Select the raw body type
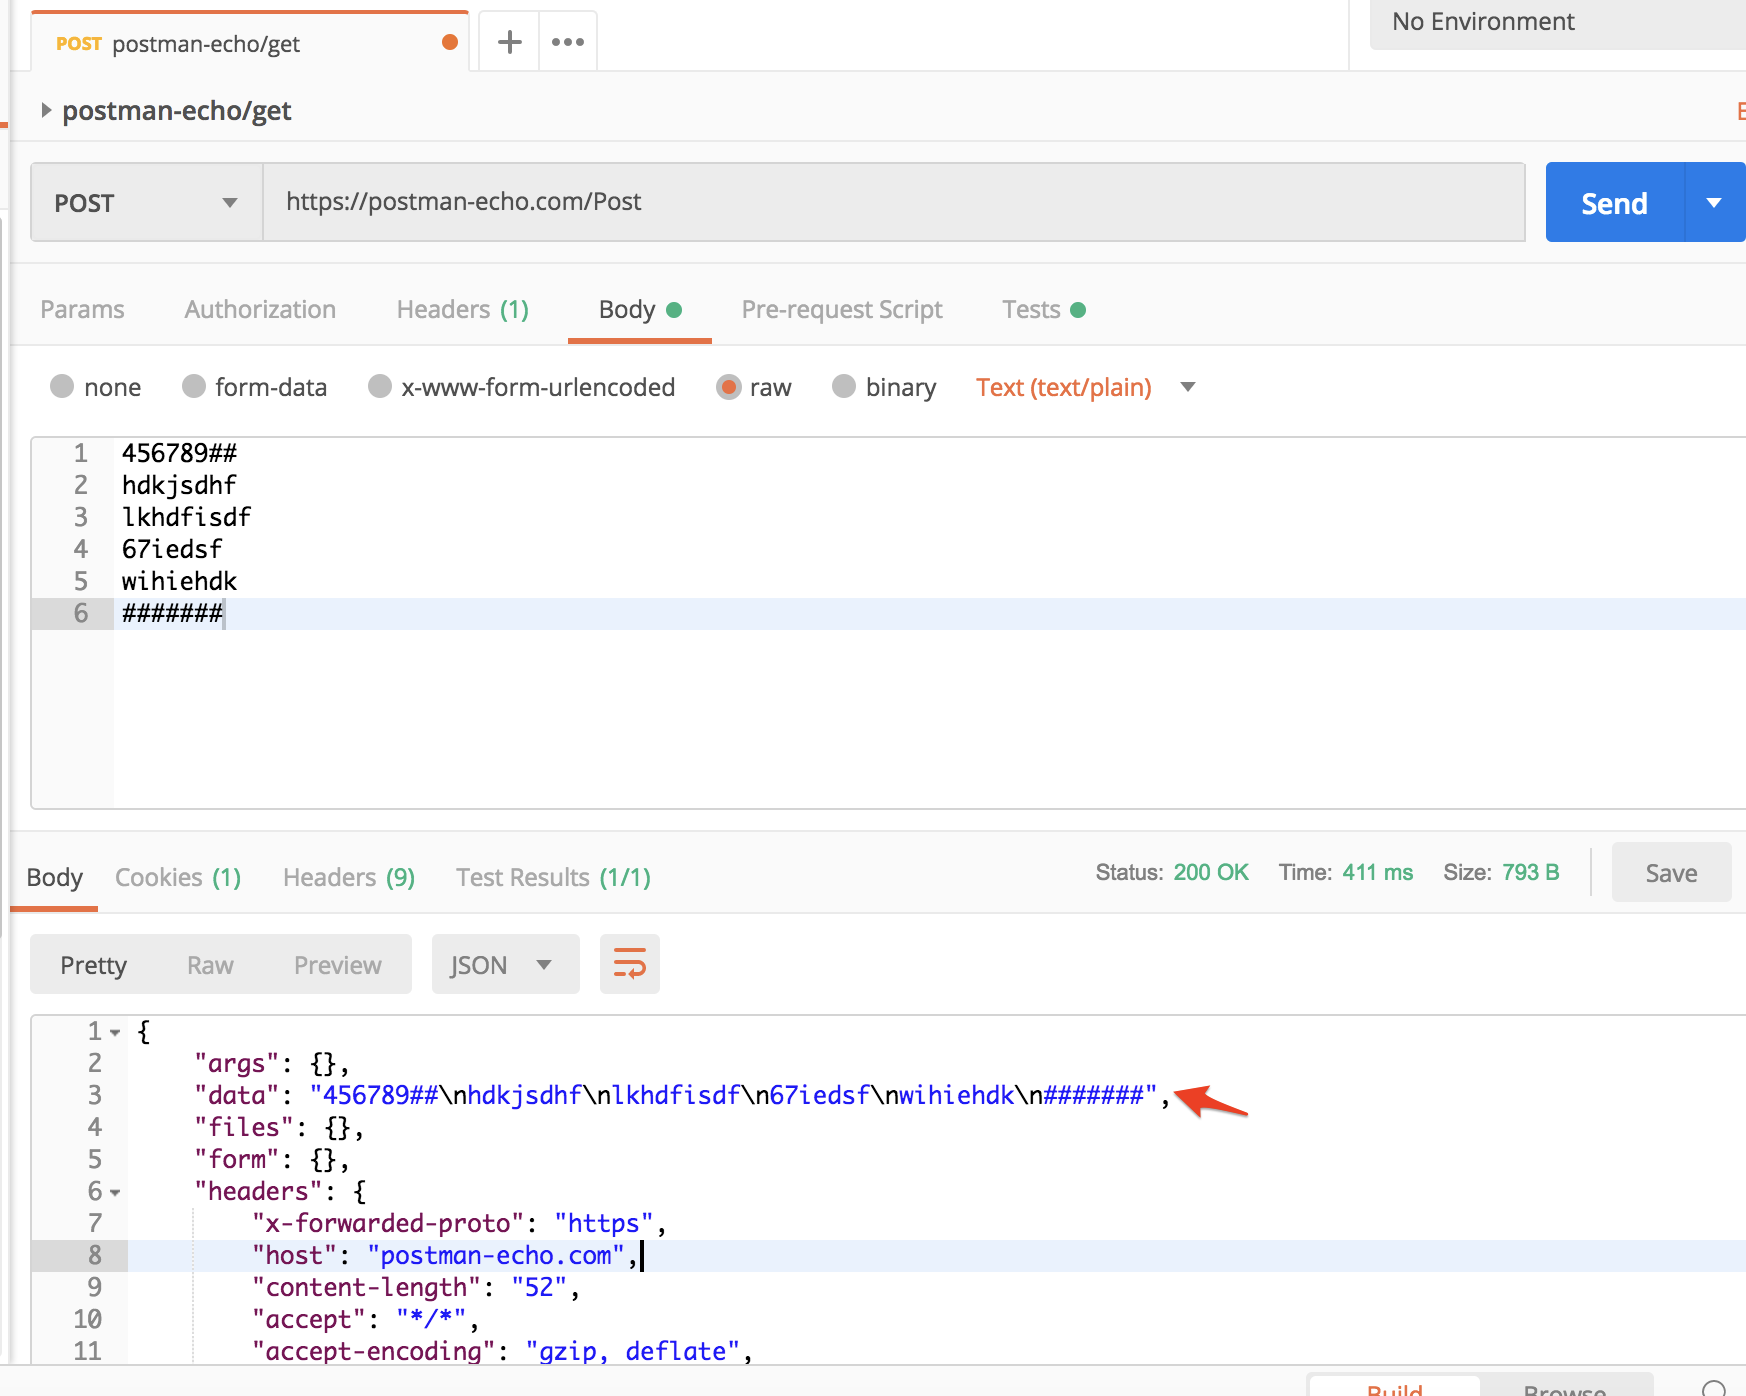 [729, 387]
